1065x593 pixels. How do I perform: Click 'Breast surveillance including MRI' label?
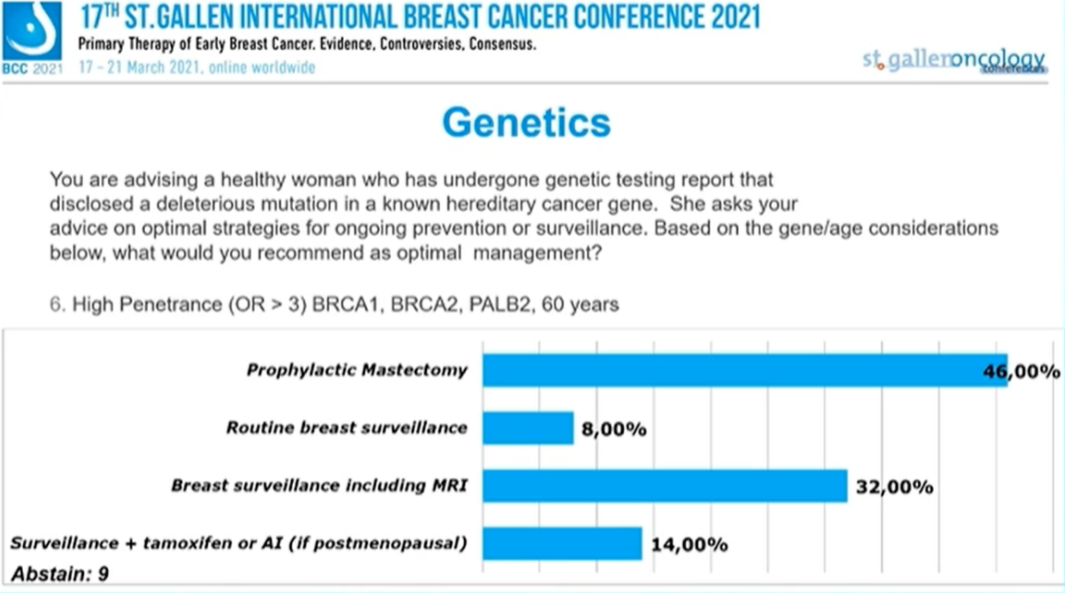point(319,486)
